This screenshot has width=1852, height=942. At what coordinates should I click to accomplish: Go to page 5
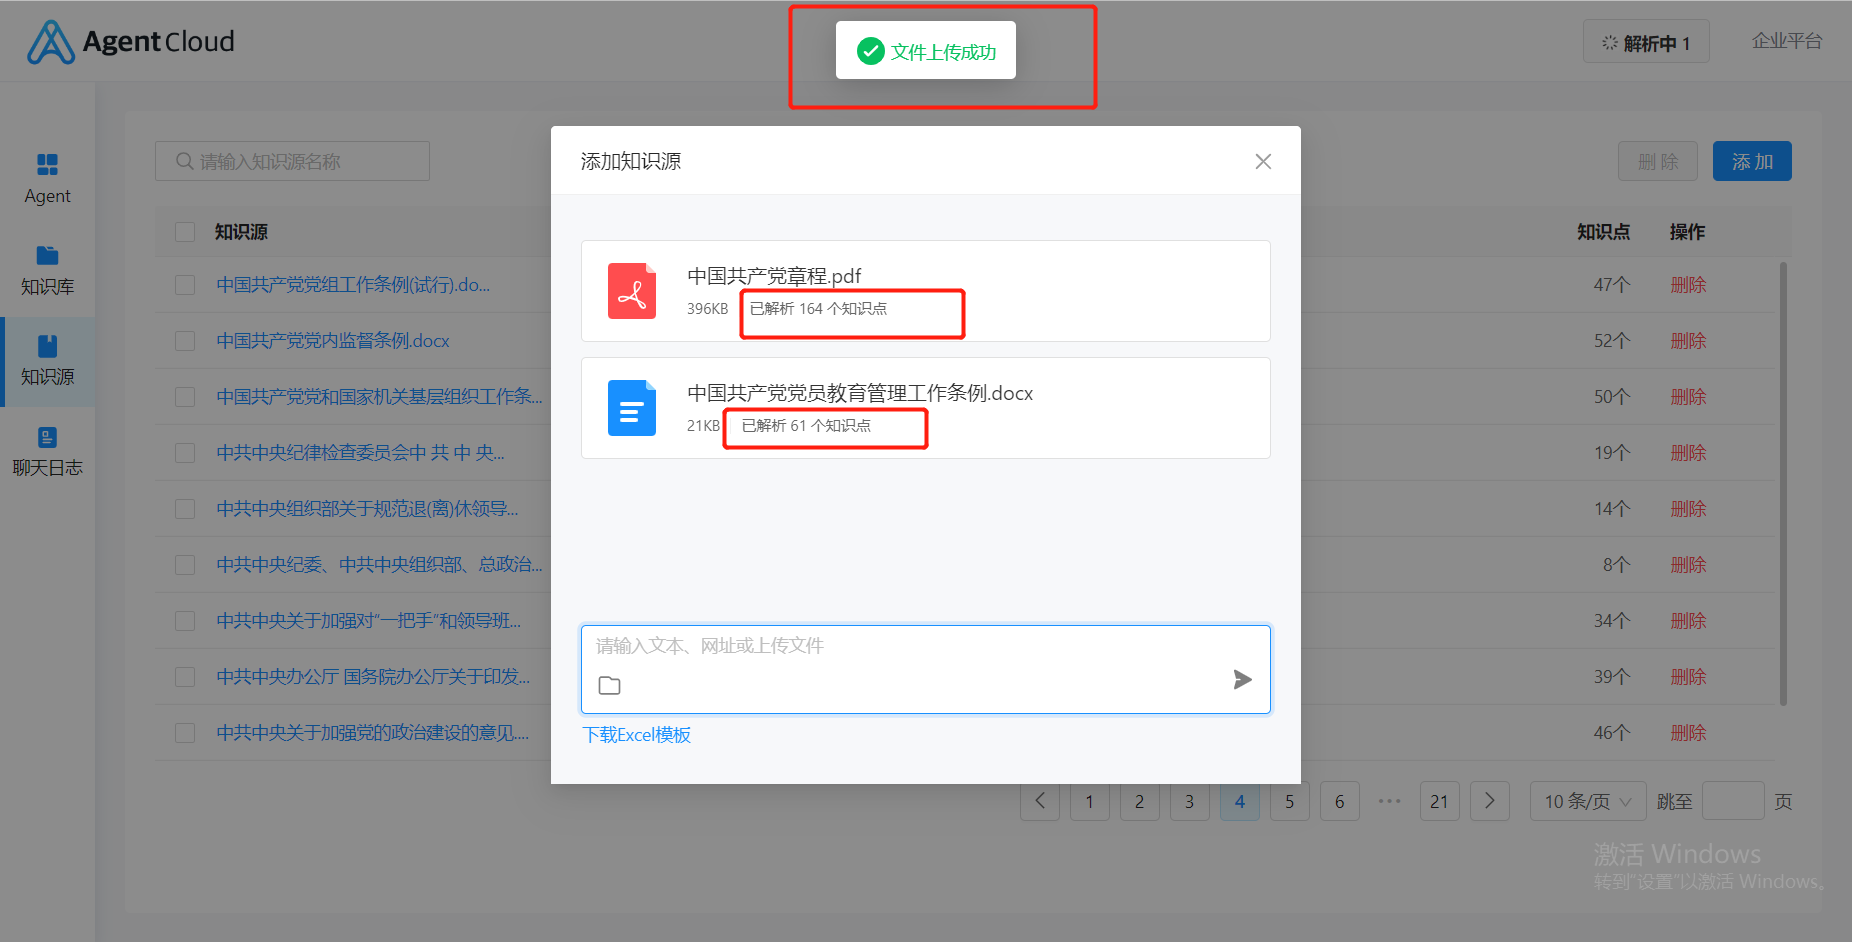point(1290,801)
